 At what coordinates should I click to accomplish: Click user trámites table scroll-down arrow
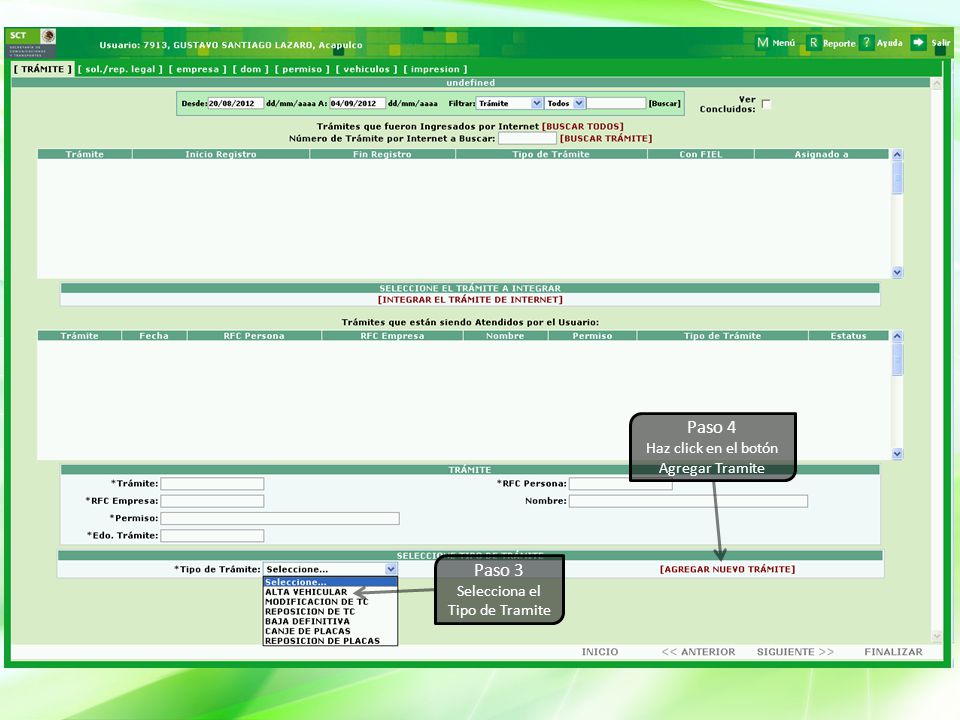point(897,454)
